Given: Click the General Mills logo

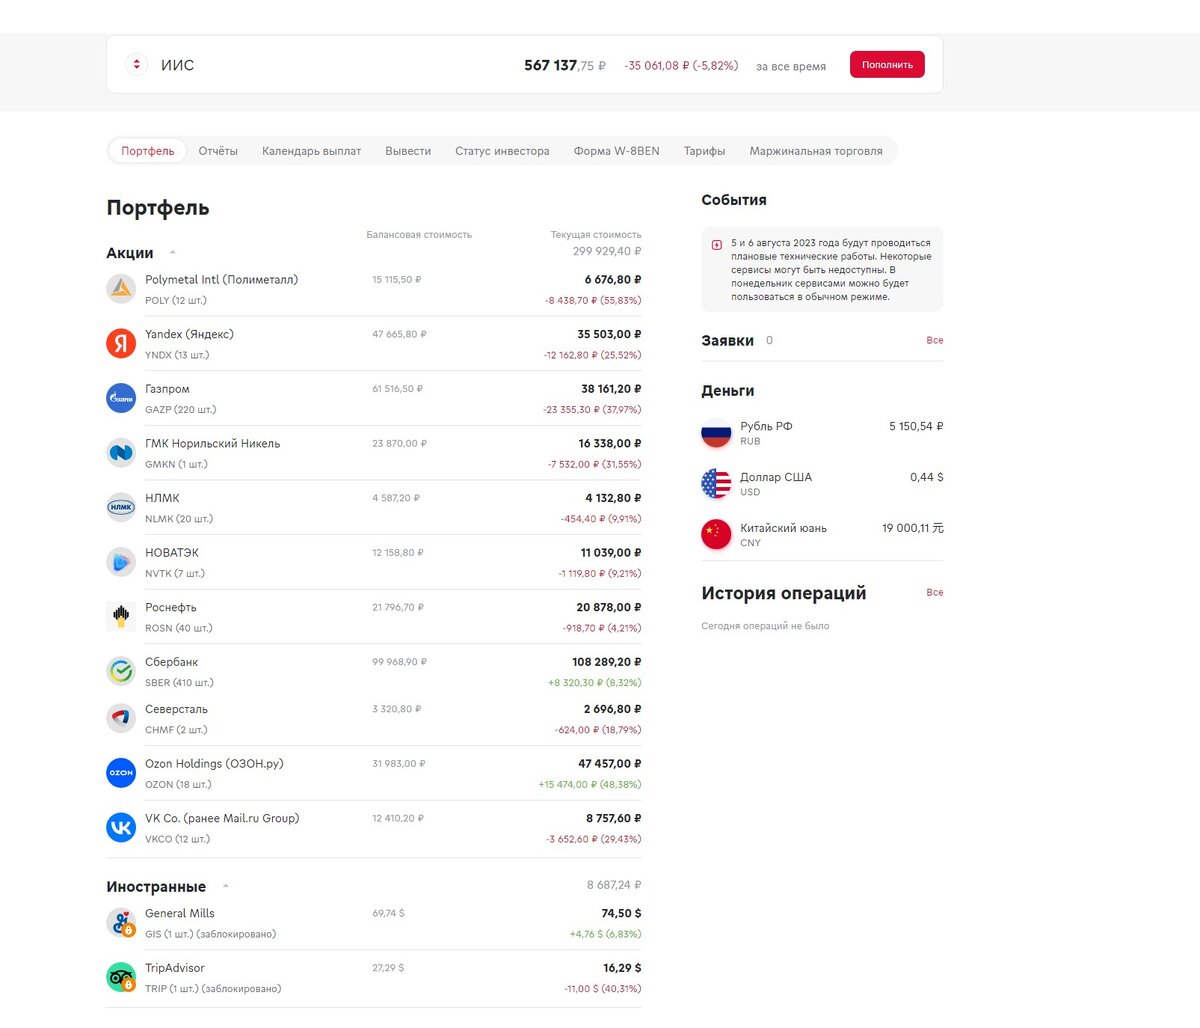Looking at the screenshot, I should pyautogui.click(x=121, y=922).
